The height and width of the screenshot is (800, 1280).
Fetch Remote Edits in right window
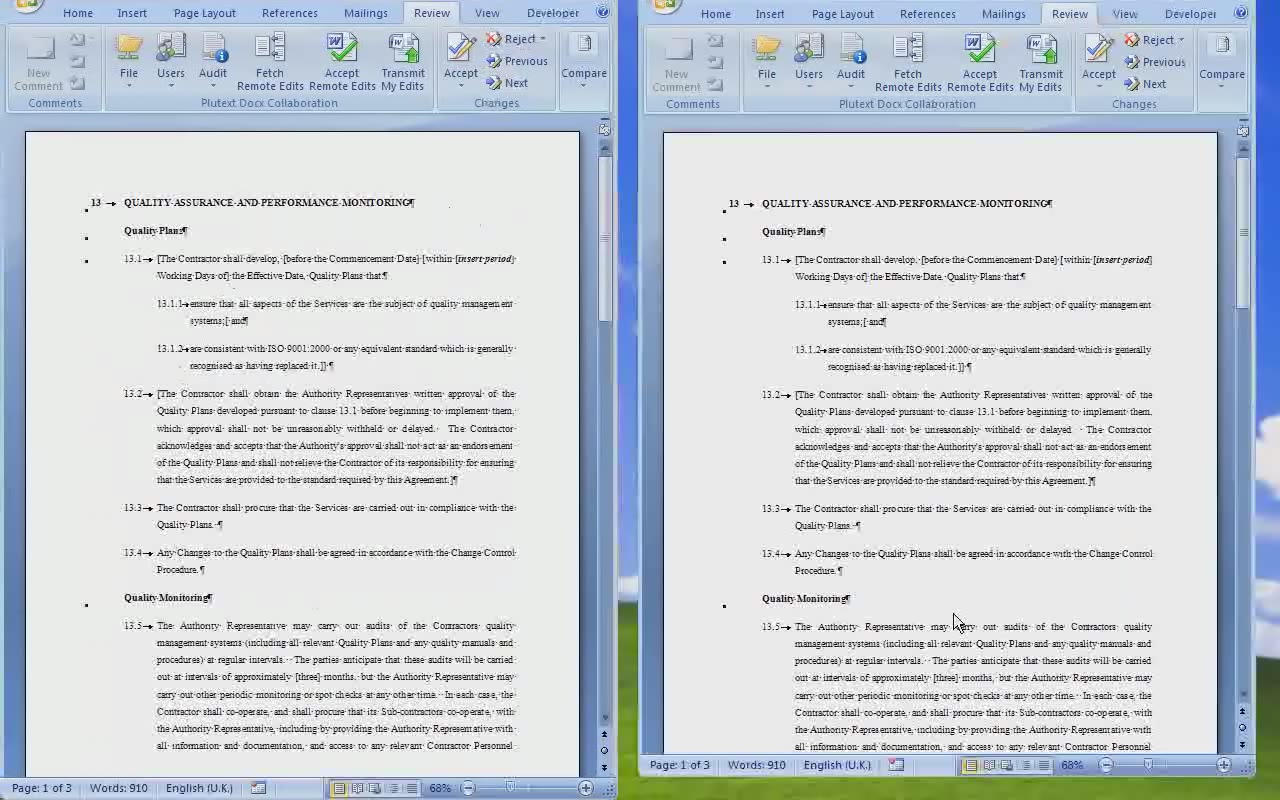pyautogui.click(x=908, y=63)
